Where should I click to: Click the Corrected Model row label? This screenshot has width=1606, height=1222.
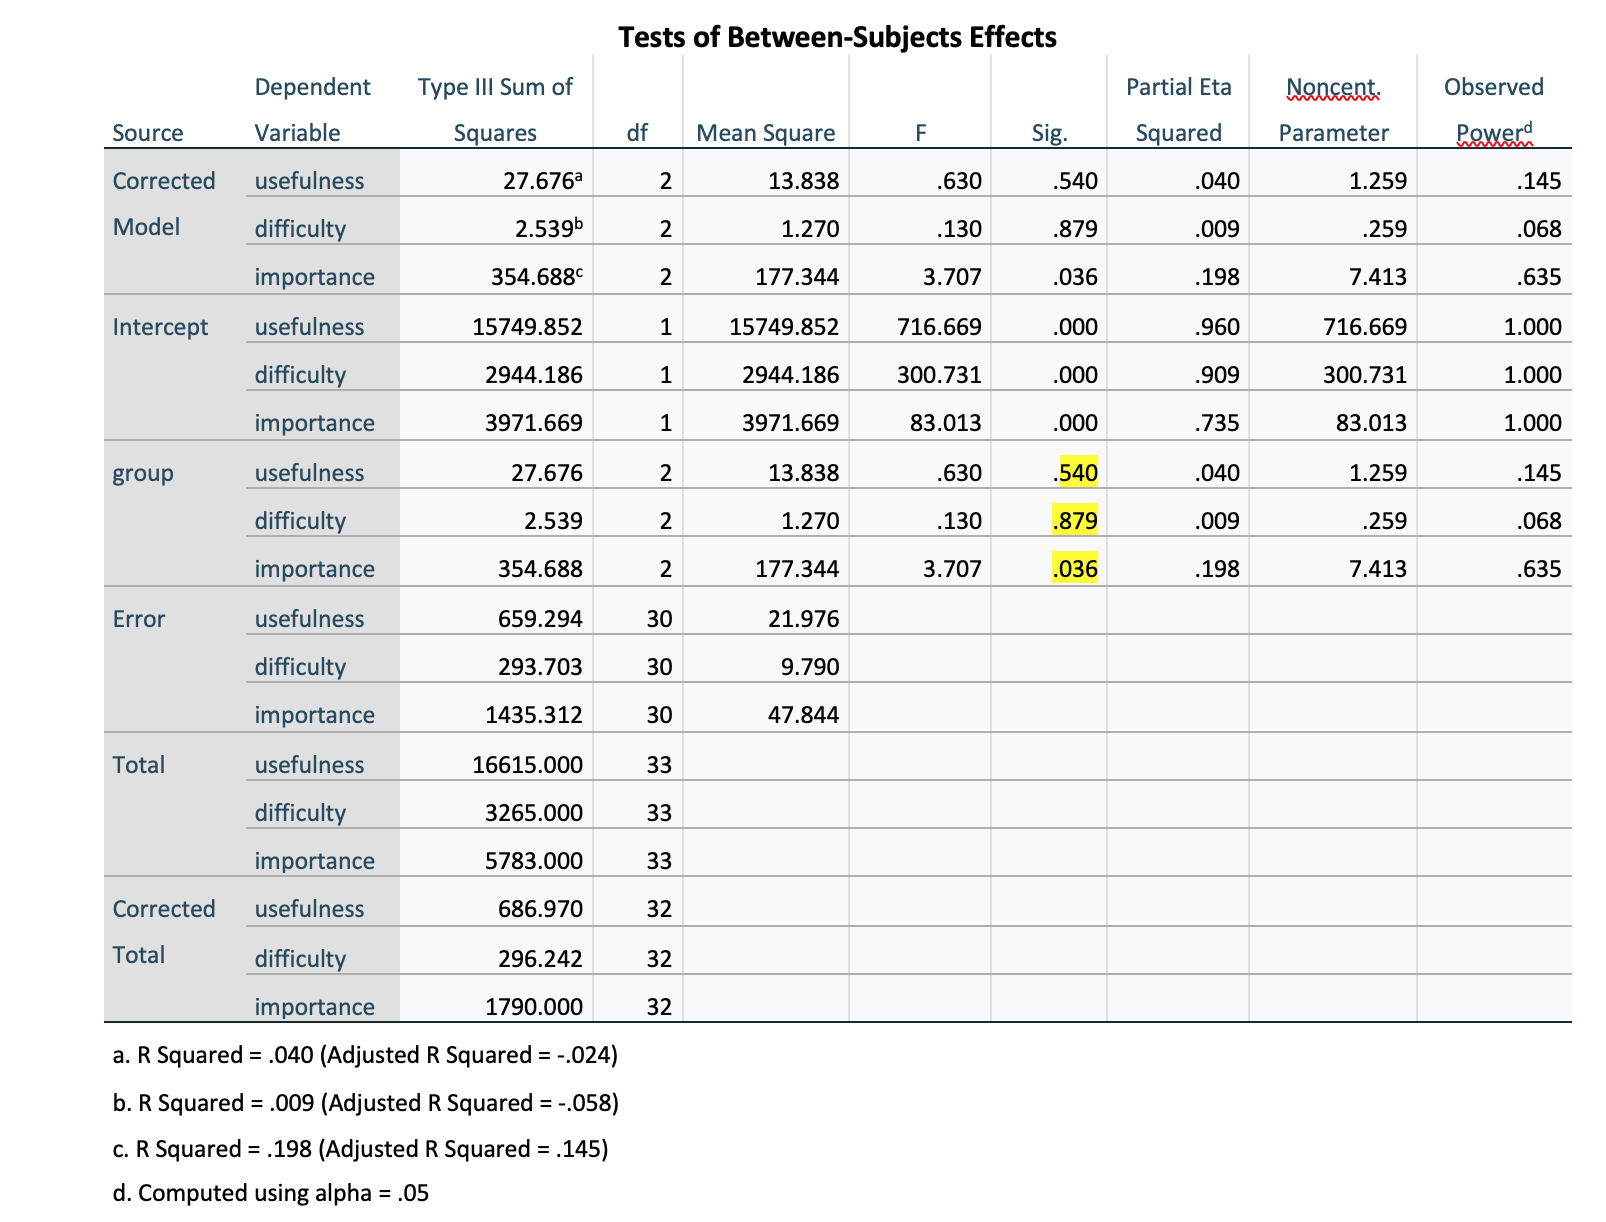pyautogui.click(x=164, y=204)
